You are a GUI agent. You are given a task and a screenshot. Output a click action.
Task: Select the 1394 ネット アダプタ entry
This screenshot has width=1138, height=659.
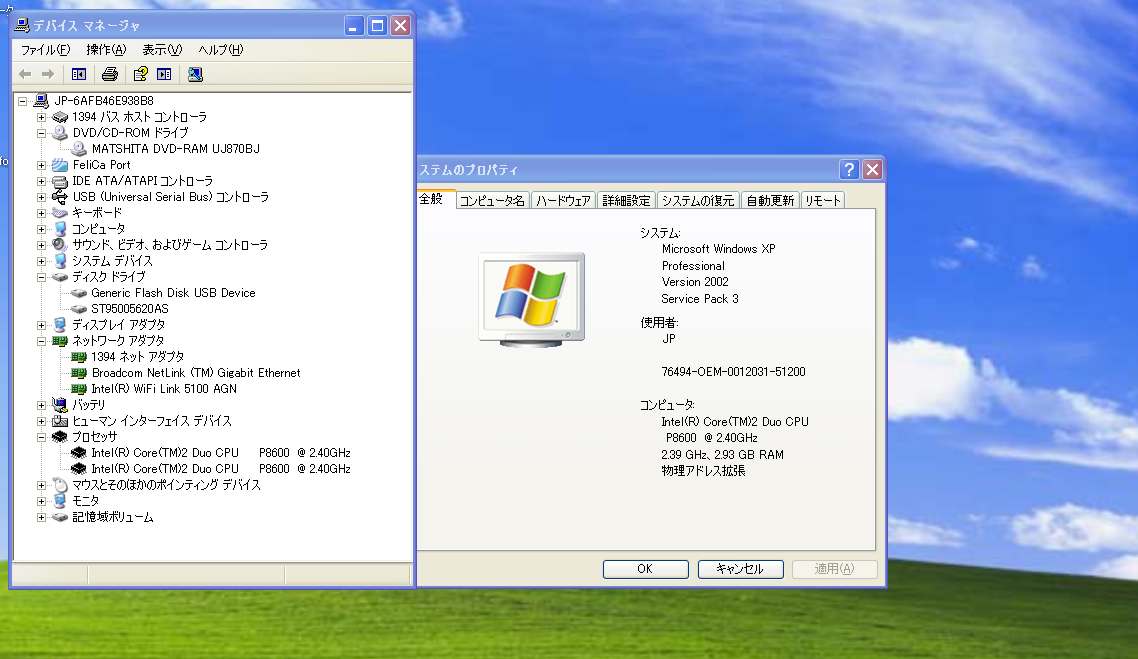[x=137, y=357]
